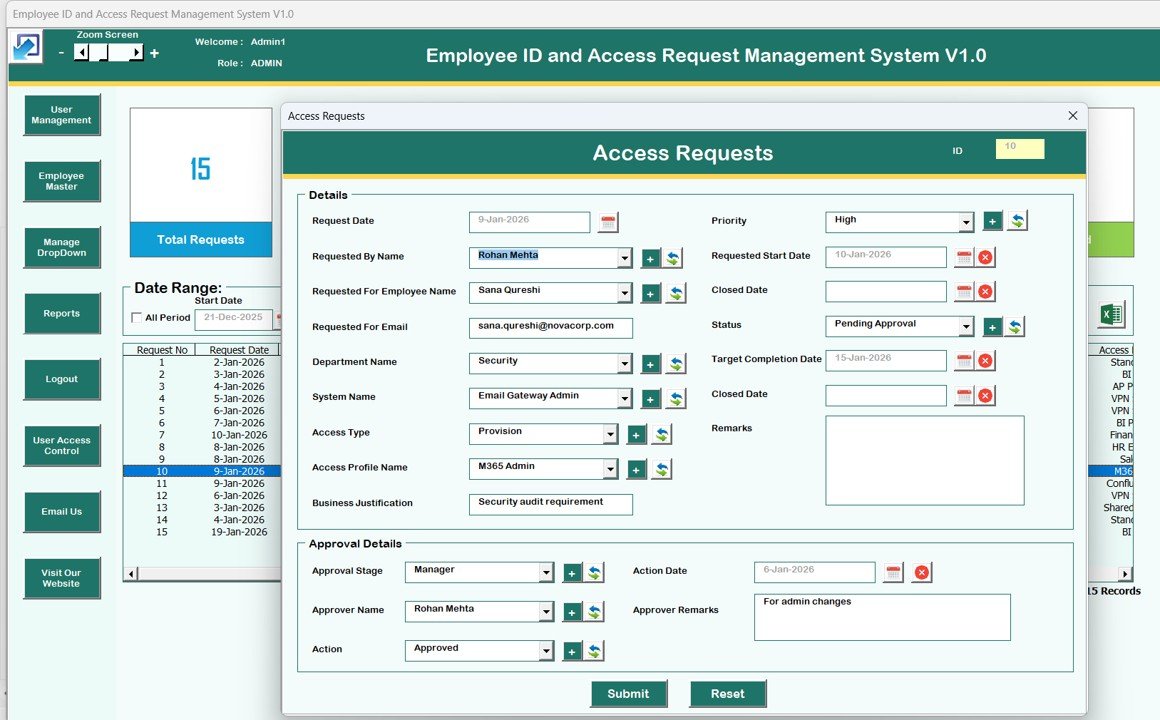Submit the access request form
This screenshot has width=1160, height=720.
[628, 693]
